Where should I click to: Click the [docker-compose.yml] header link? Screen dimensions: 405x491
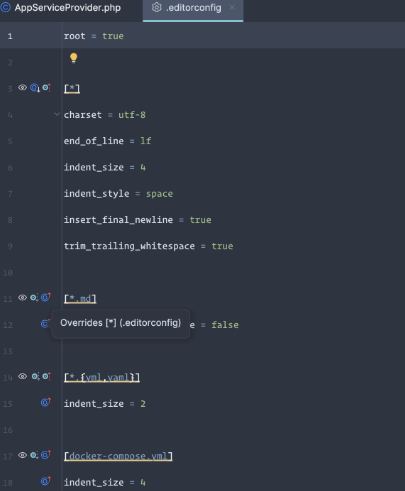coord(118,456)
